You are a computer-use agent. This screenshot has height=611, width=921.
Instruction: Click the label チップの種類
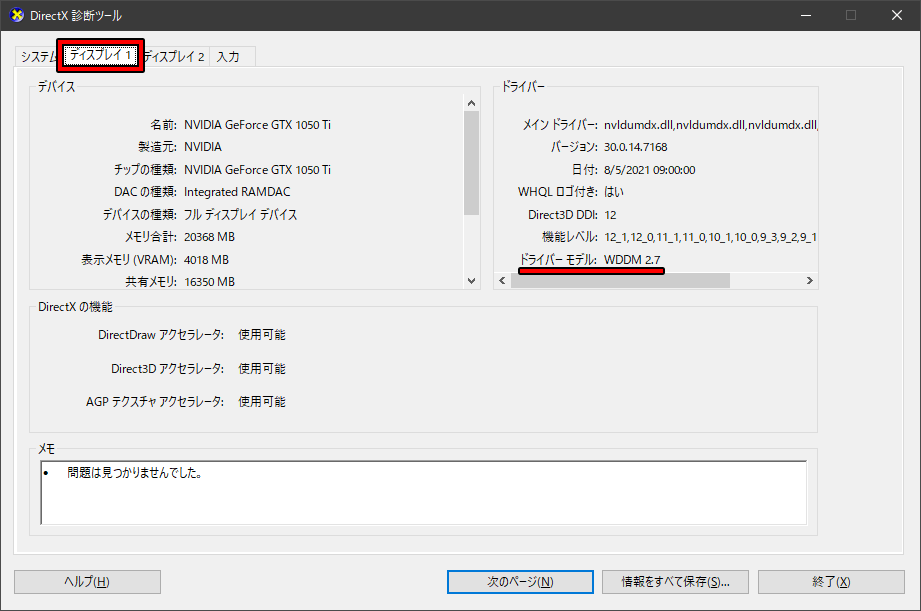(145, 170)
